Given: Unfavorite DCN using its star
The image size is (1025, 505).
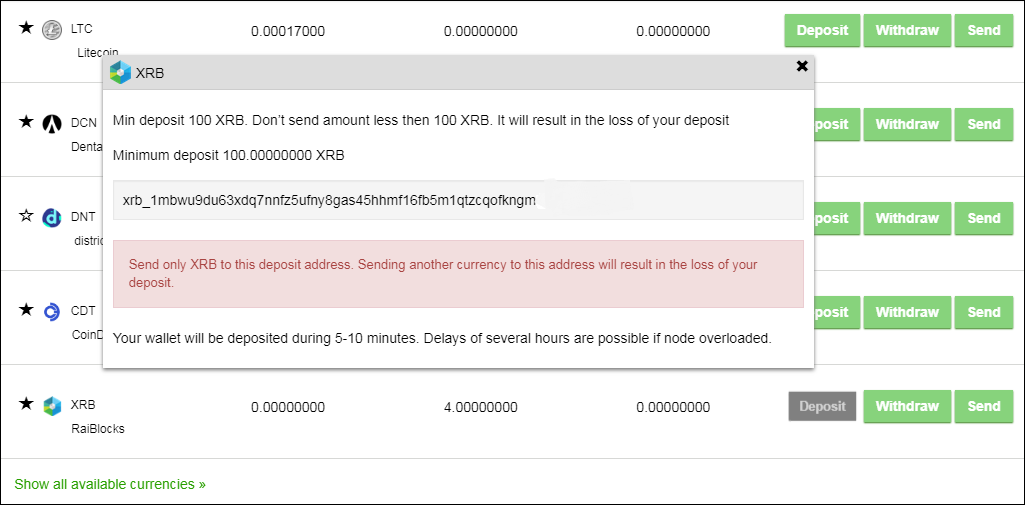Looking at the screenshot, I should point(26,122).
